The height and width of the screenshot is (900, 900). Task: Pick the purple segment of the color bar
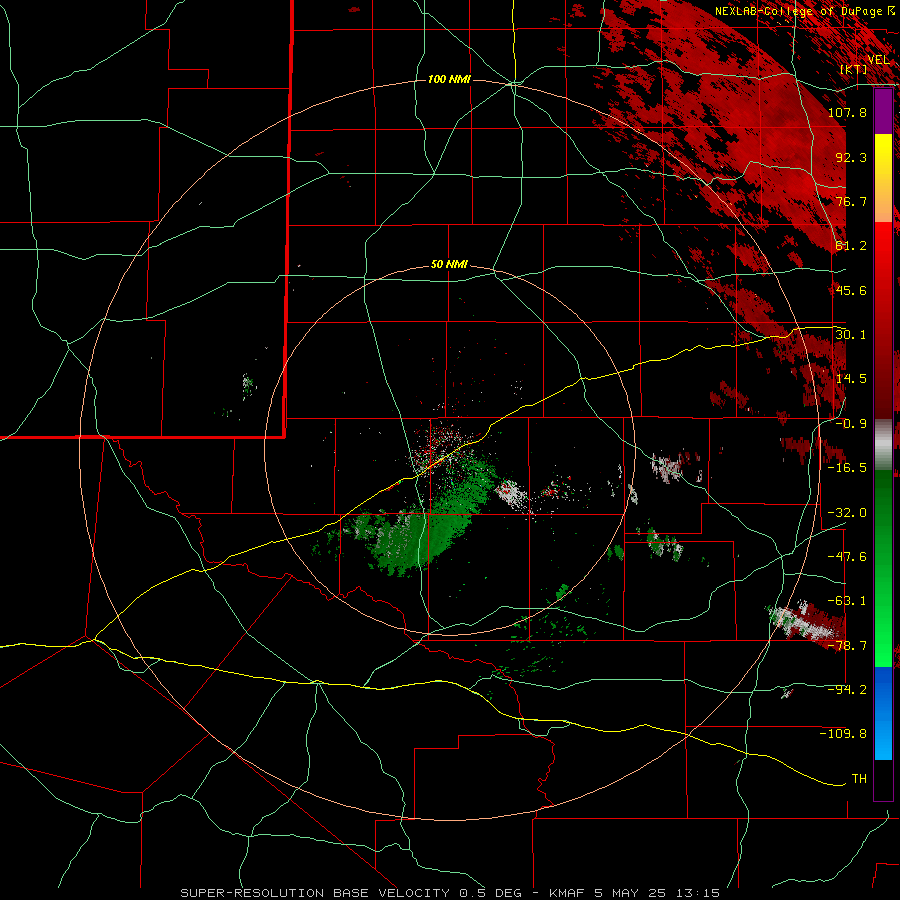point(883,111)
